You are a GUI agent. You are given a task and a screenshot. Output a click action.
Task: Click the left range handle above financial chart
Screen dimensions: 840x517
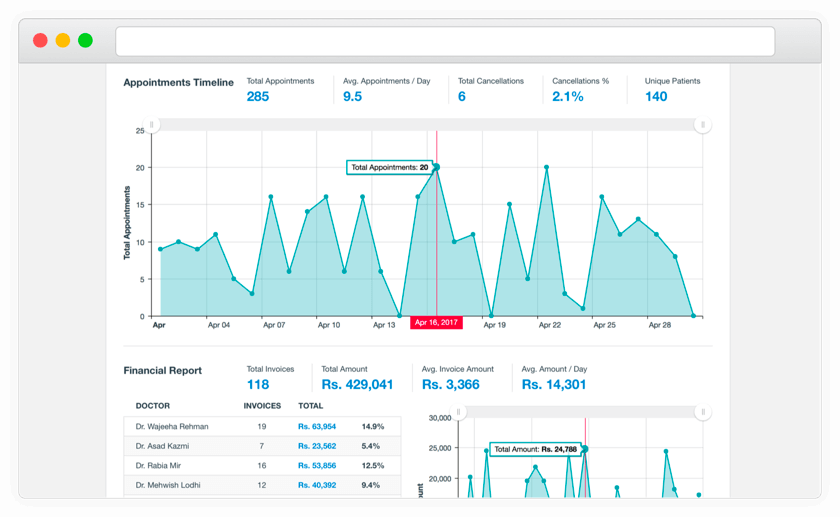[x=458, y=411]
